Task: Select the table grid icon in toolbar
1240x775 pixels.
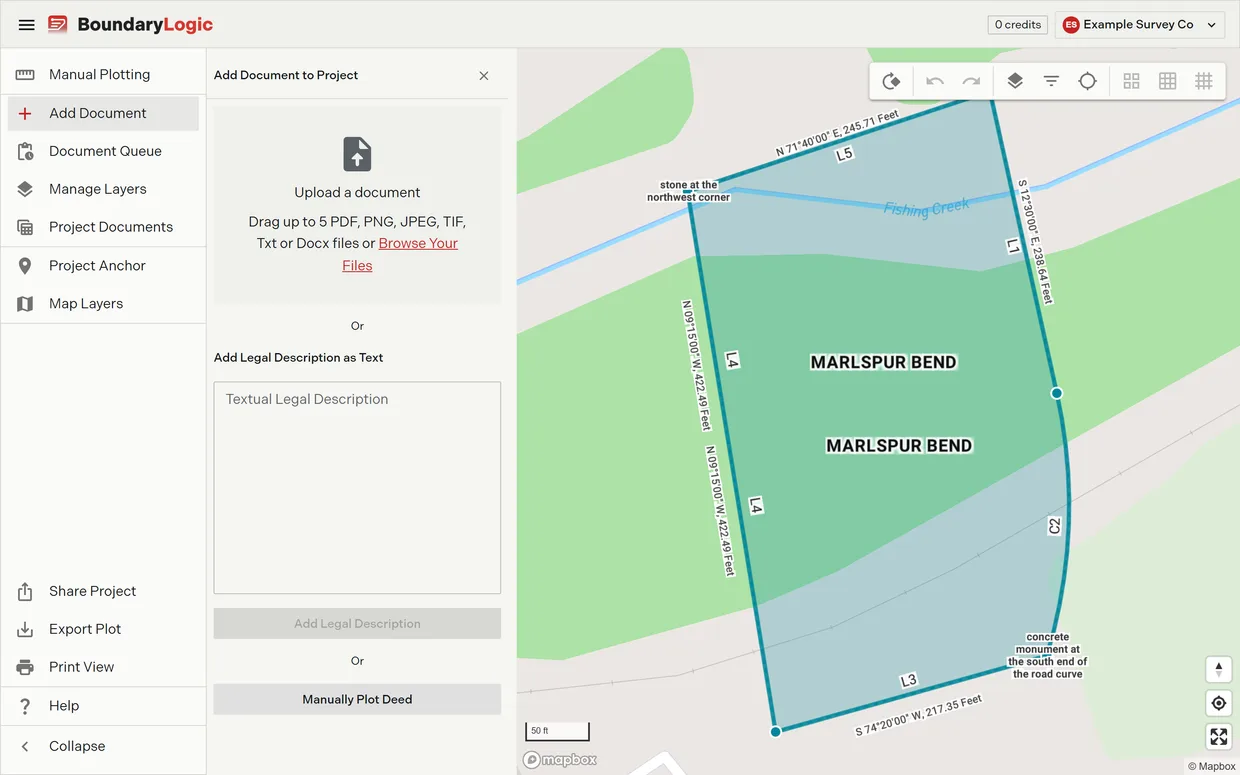Action: pos(1167,82)
